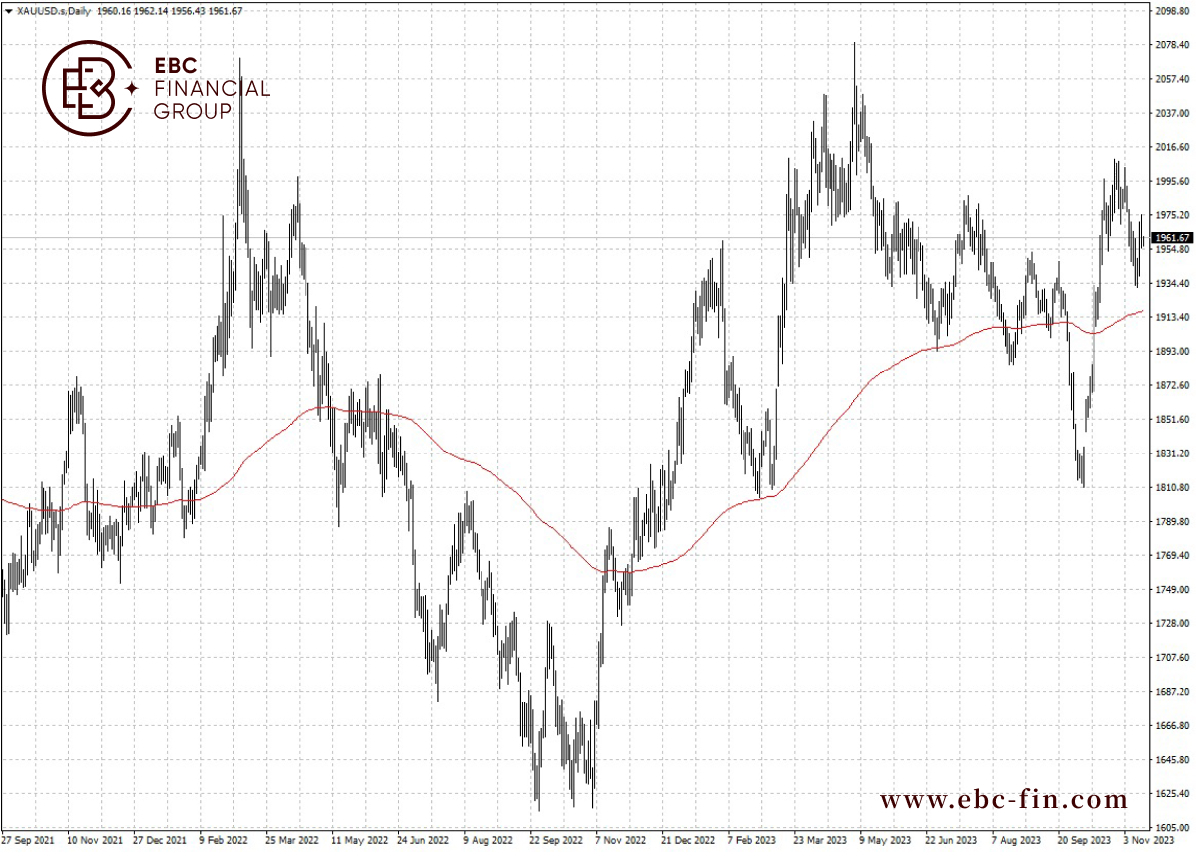Screen dimensions: 1196x862
Task: Select the 7 Feb 2023 date label
Action: pos(752,841)
